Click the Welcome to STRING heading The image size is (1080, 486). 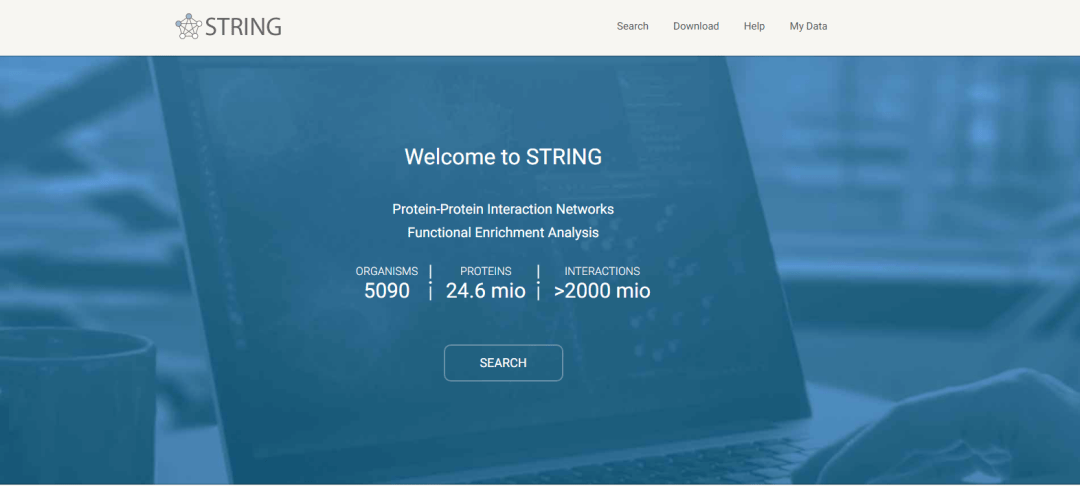[x=503, y=157]
